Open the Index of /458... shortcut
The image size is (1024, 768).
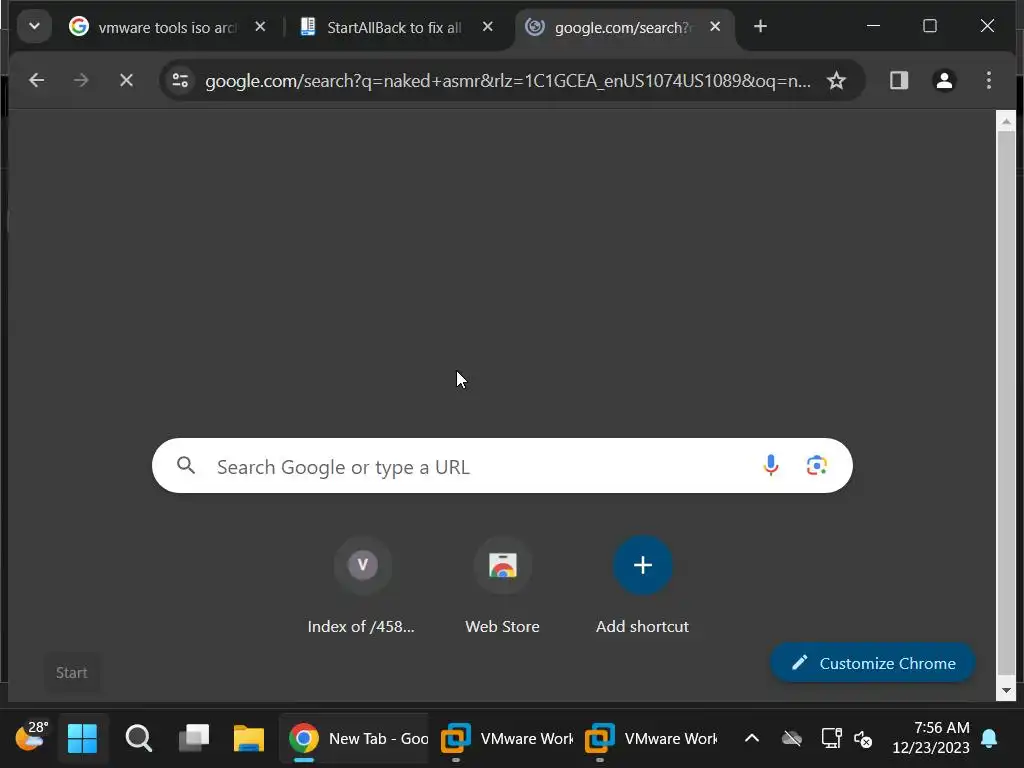point(362,586)
